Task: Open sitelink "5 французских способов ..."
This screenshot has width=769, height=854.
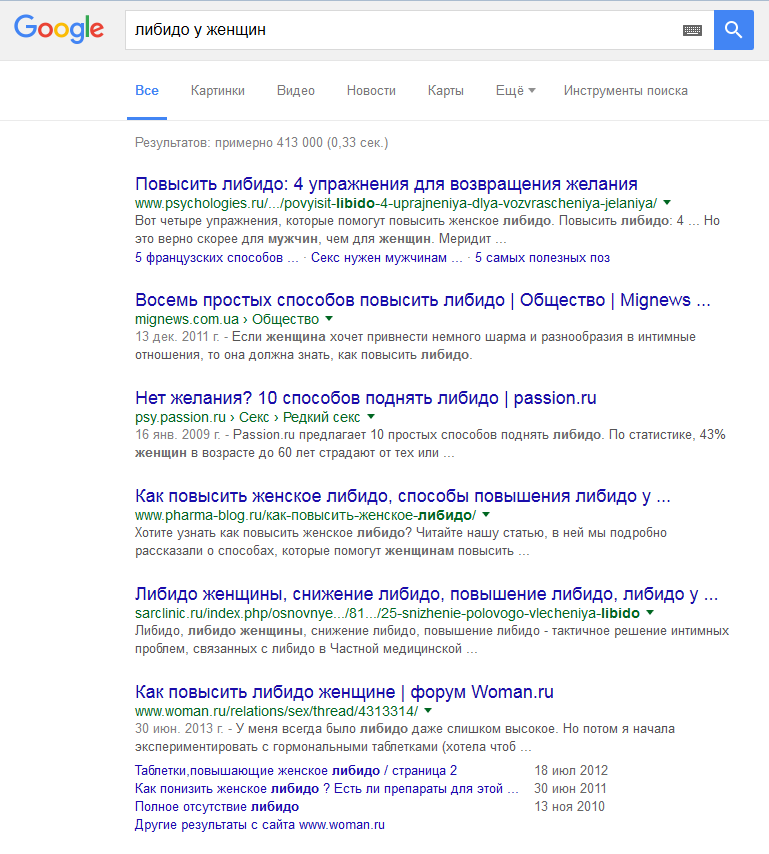Action: [x=217, y=258]
